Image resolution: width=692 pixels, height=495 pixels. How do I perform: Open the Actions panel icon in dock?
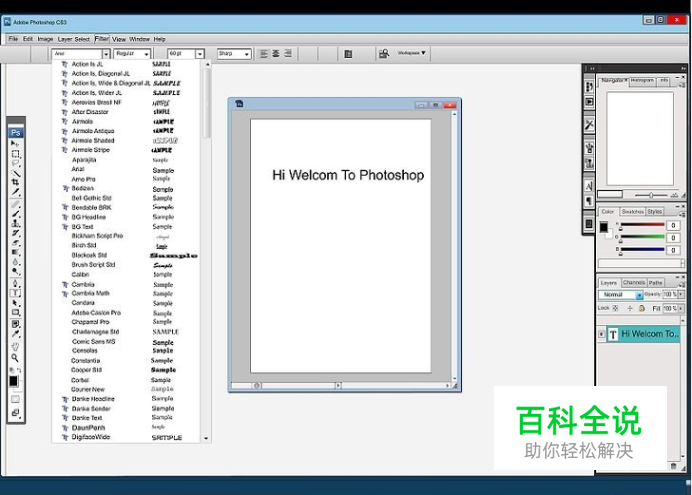(x=589, y=102)
